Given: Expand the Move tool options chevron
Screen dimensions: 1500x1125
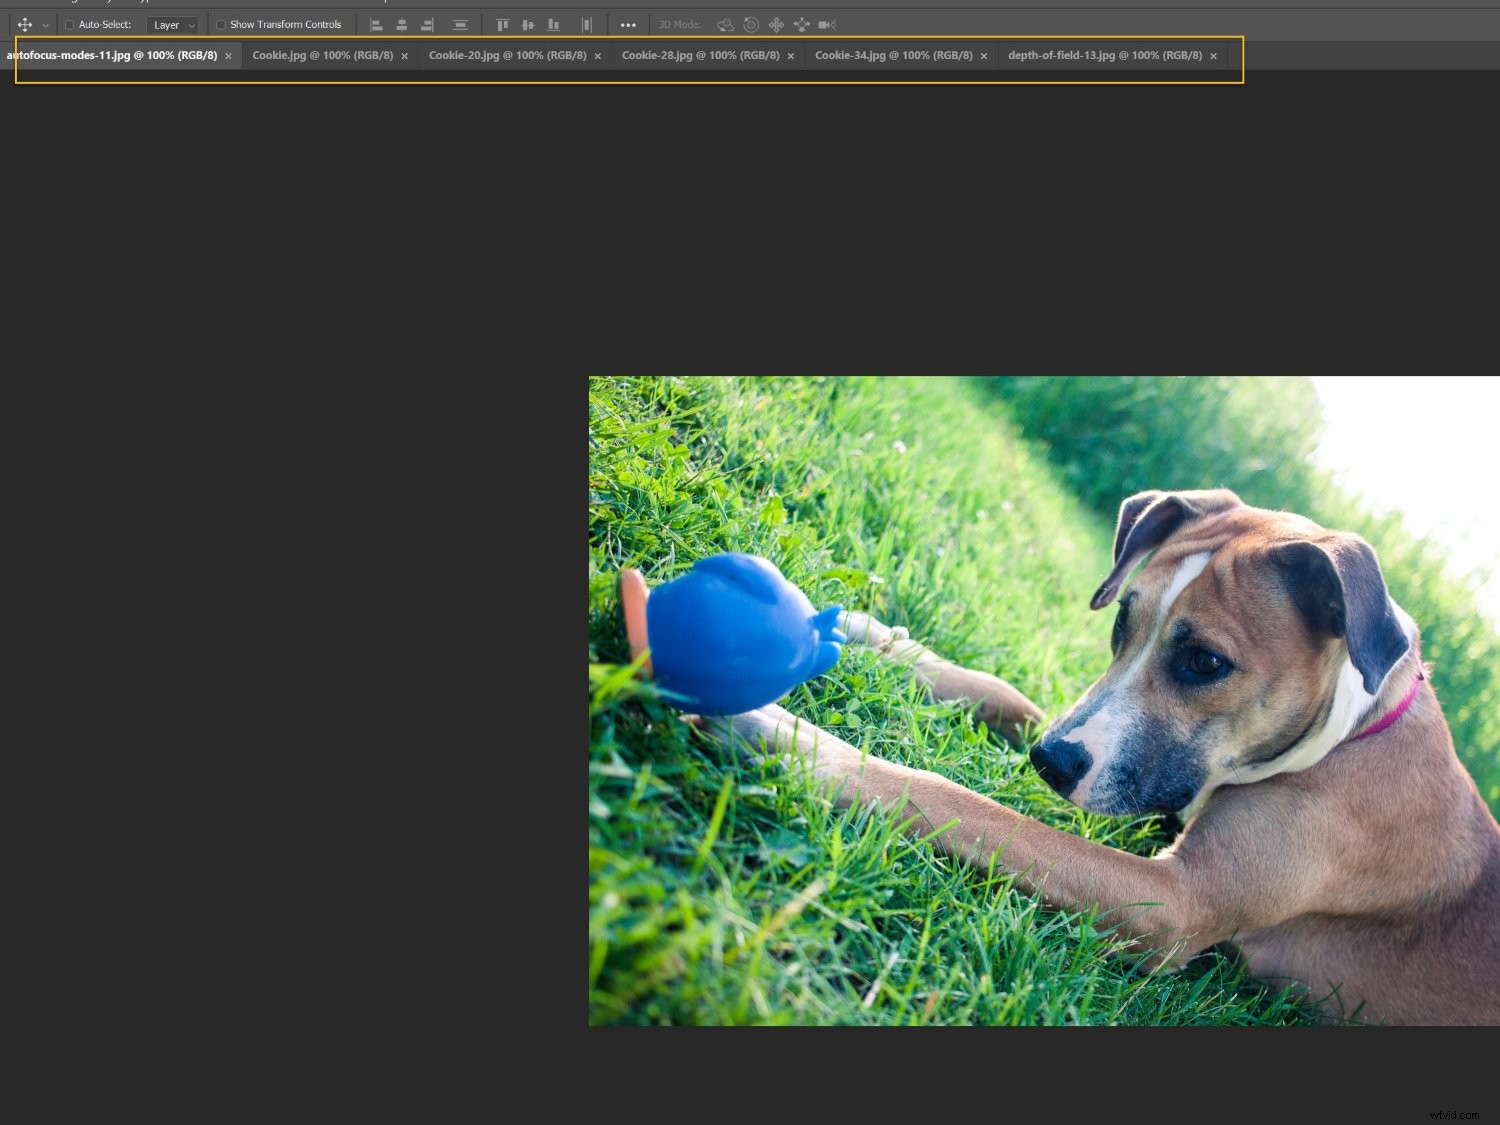Looking at the screenshot, I should (44, 24).
